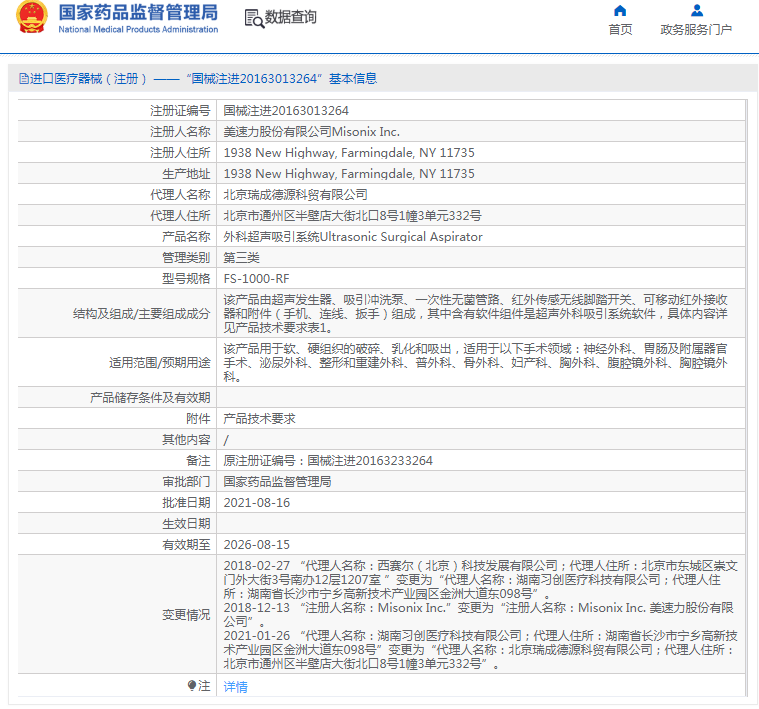Click the 生产地址 address value
Viewport: 759px width, 709px height.
click(x=349, y=174)
